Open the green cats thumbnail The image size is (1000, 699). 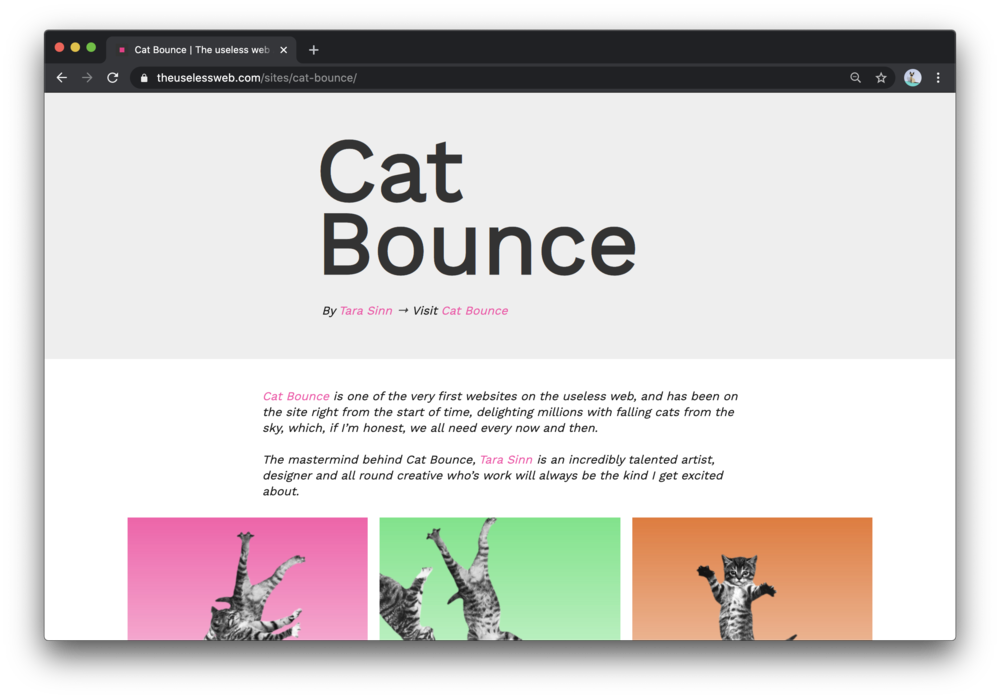500,578
